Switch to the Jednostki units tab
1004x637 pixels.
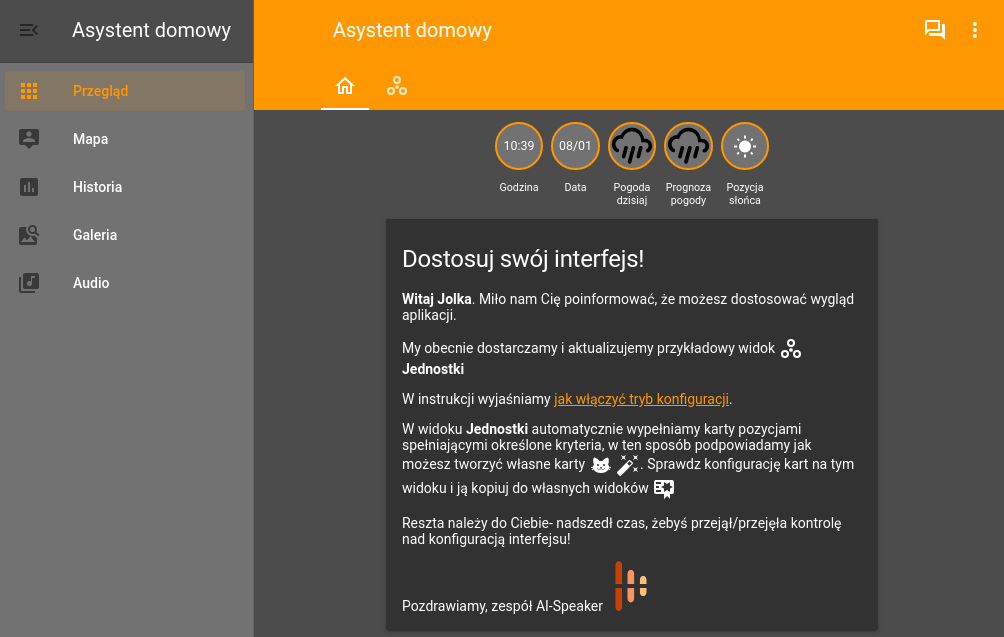pos(397,86)
